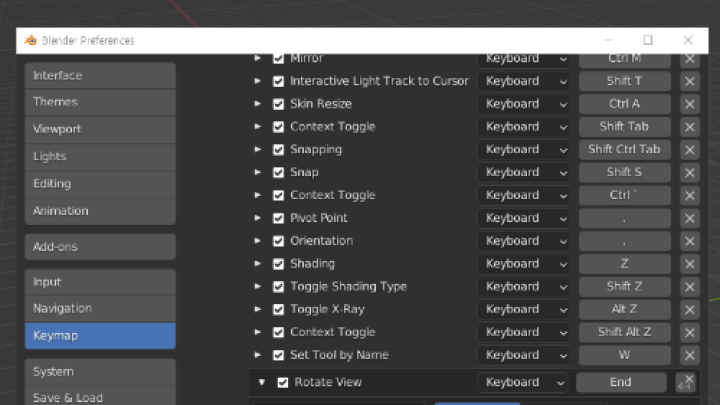Go to the Lights section

[100, 156]
